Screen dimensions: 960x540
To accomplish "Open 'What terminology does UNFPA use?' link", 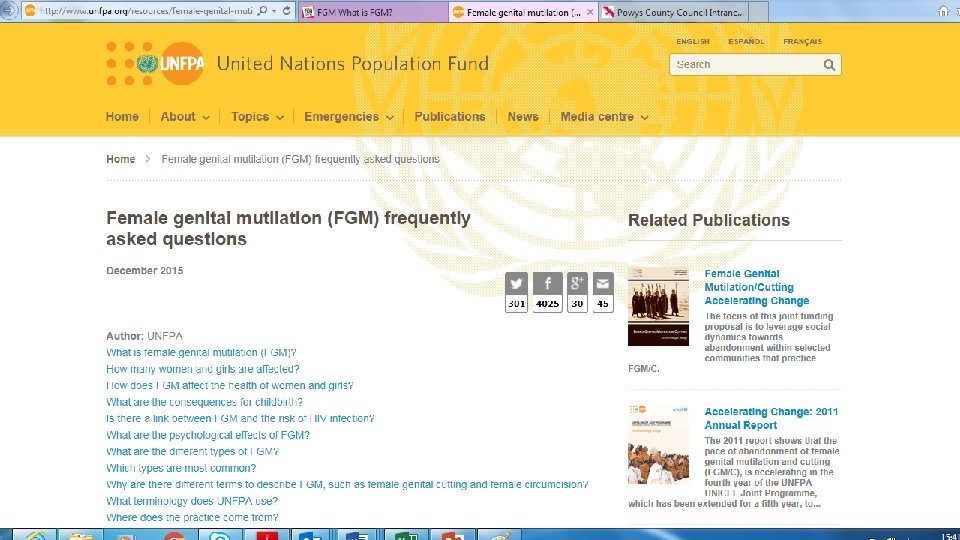I will (192, 501).
